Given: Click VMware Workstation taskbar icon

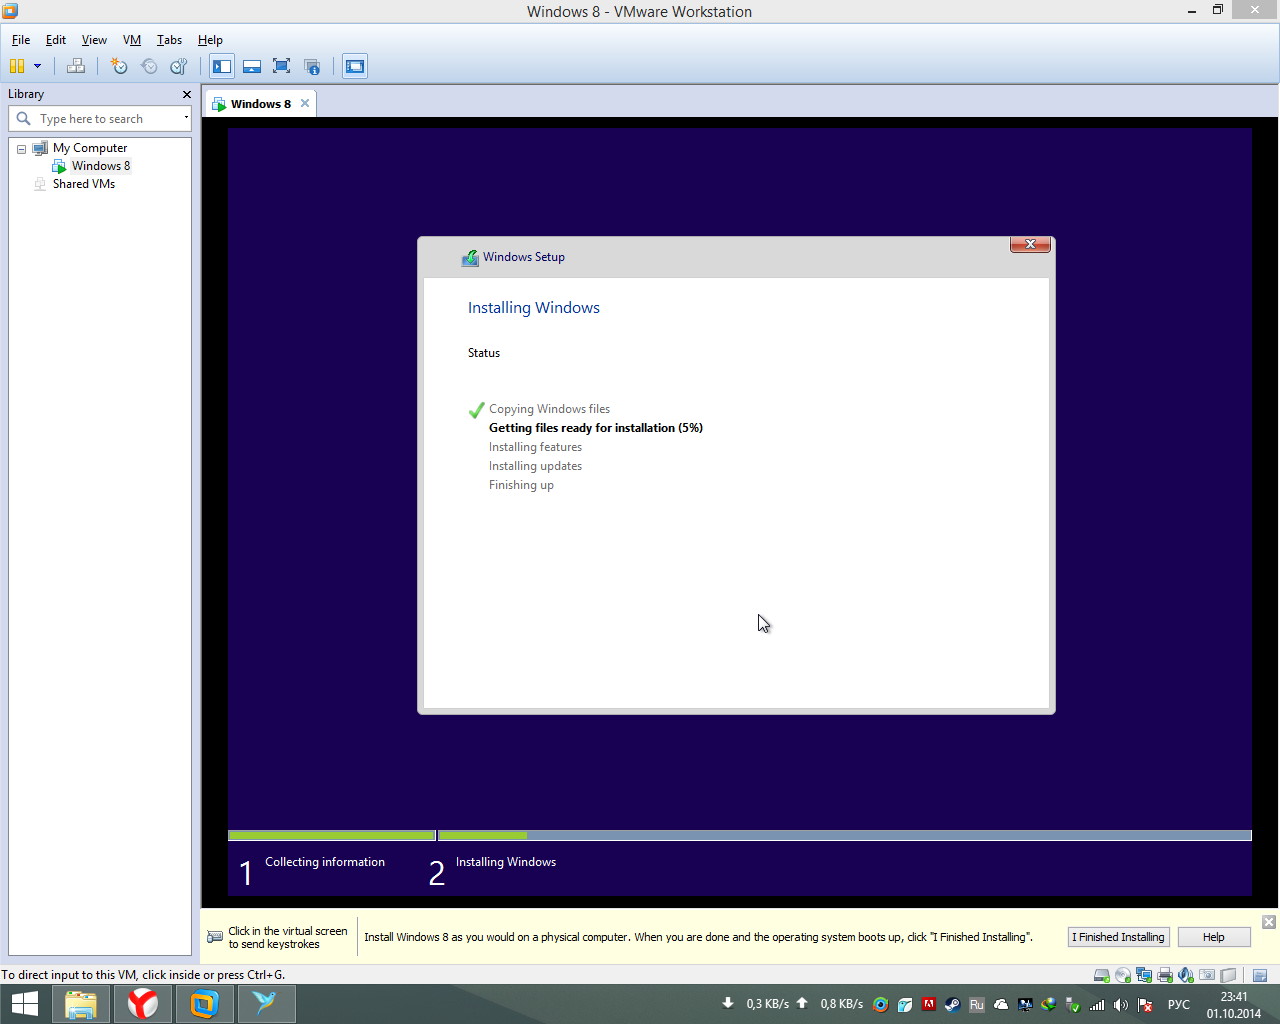Looking at the screenshot, I should pos(205,1004).
